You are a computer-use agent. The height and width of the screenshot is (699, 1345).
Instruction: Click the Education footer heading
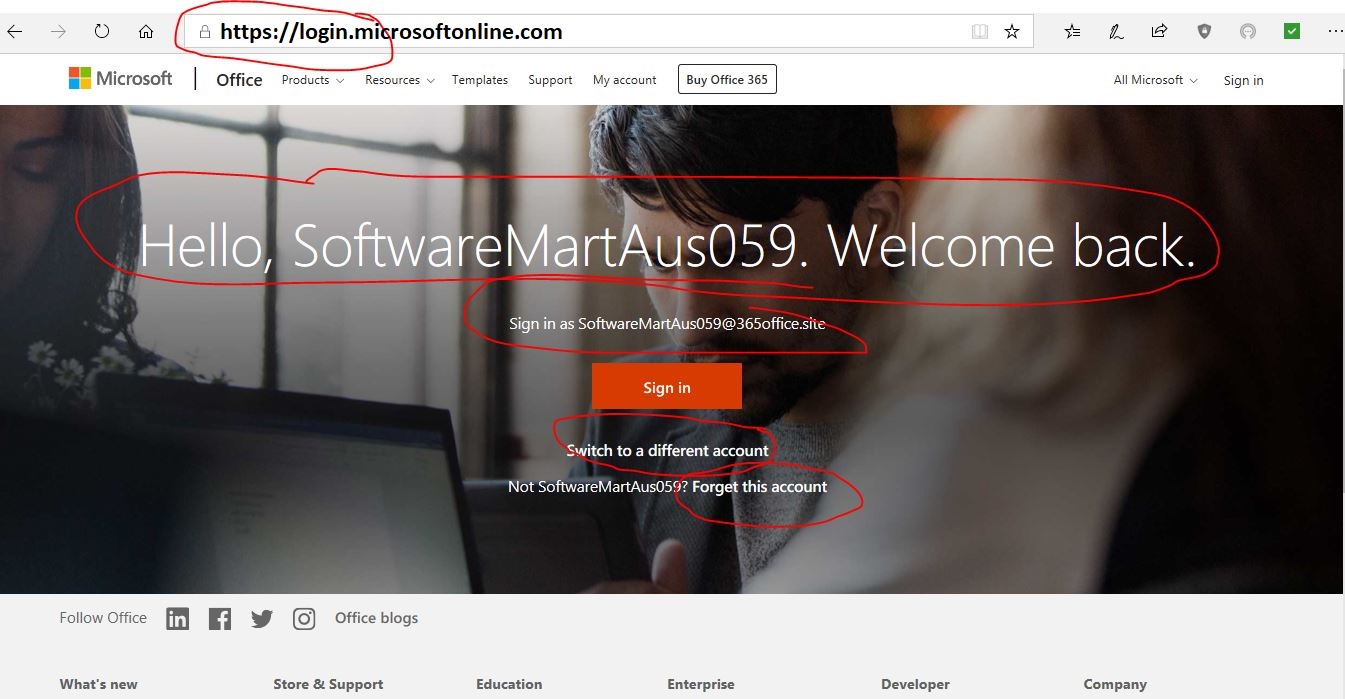tap(509, 685)
